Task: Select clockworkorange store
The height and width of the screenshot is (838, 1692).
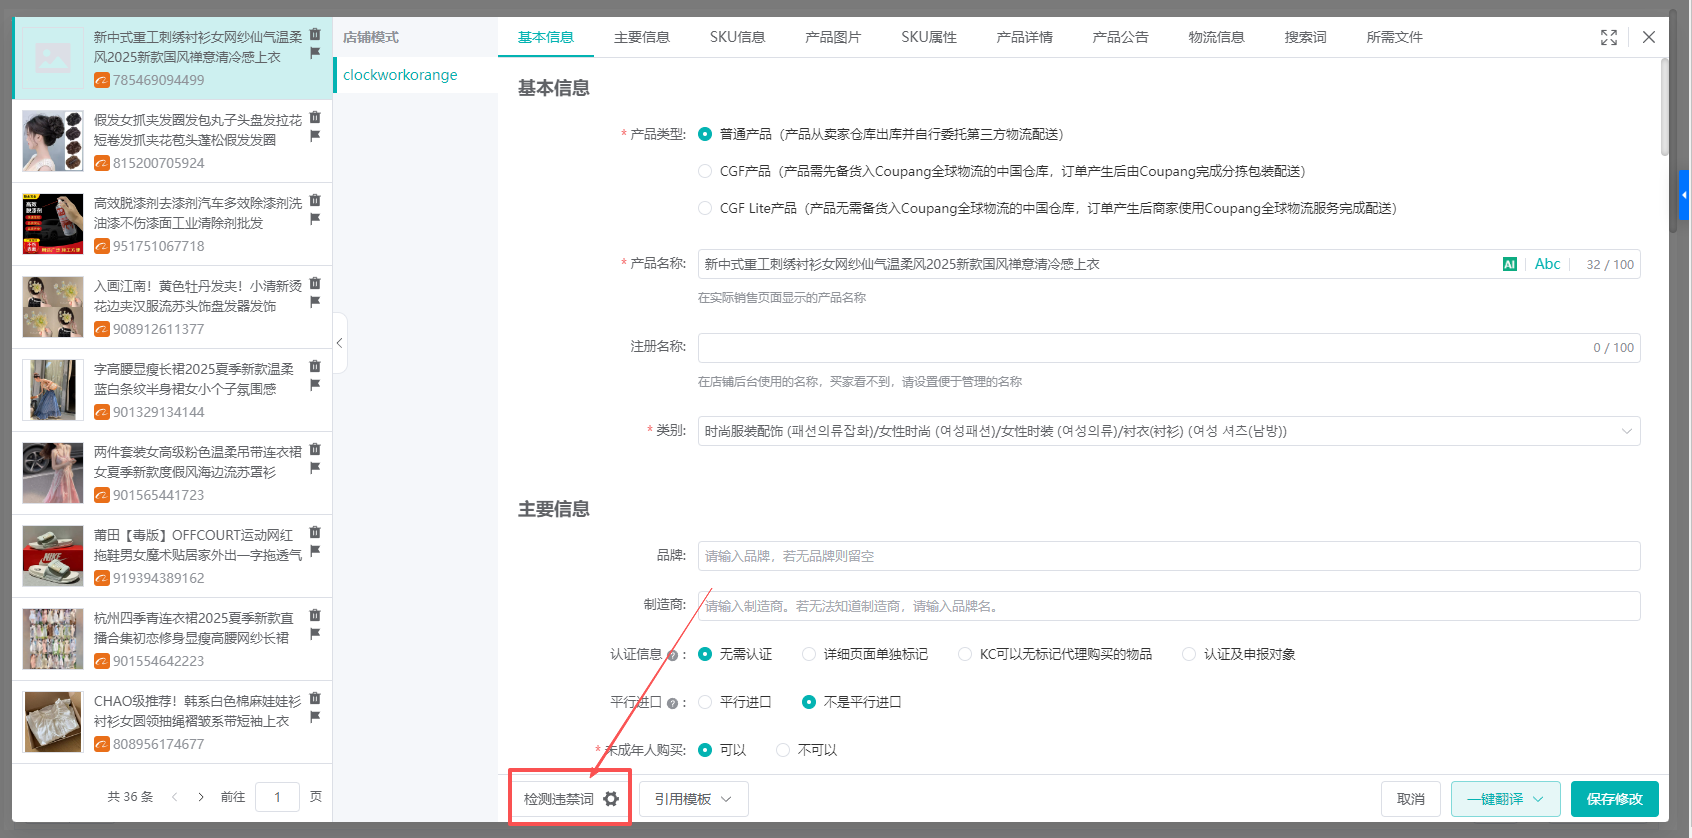Action: click(x=400, y=75)
